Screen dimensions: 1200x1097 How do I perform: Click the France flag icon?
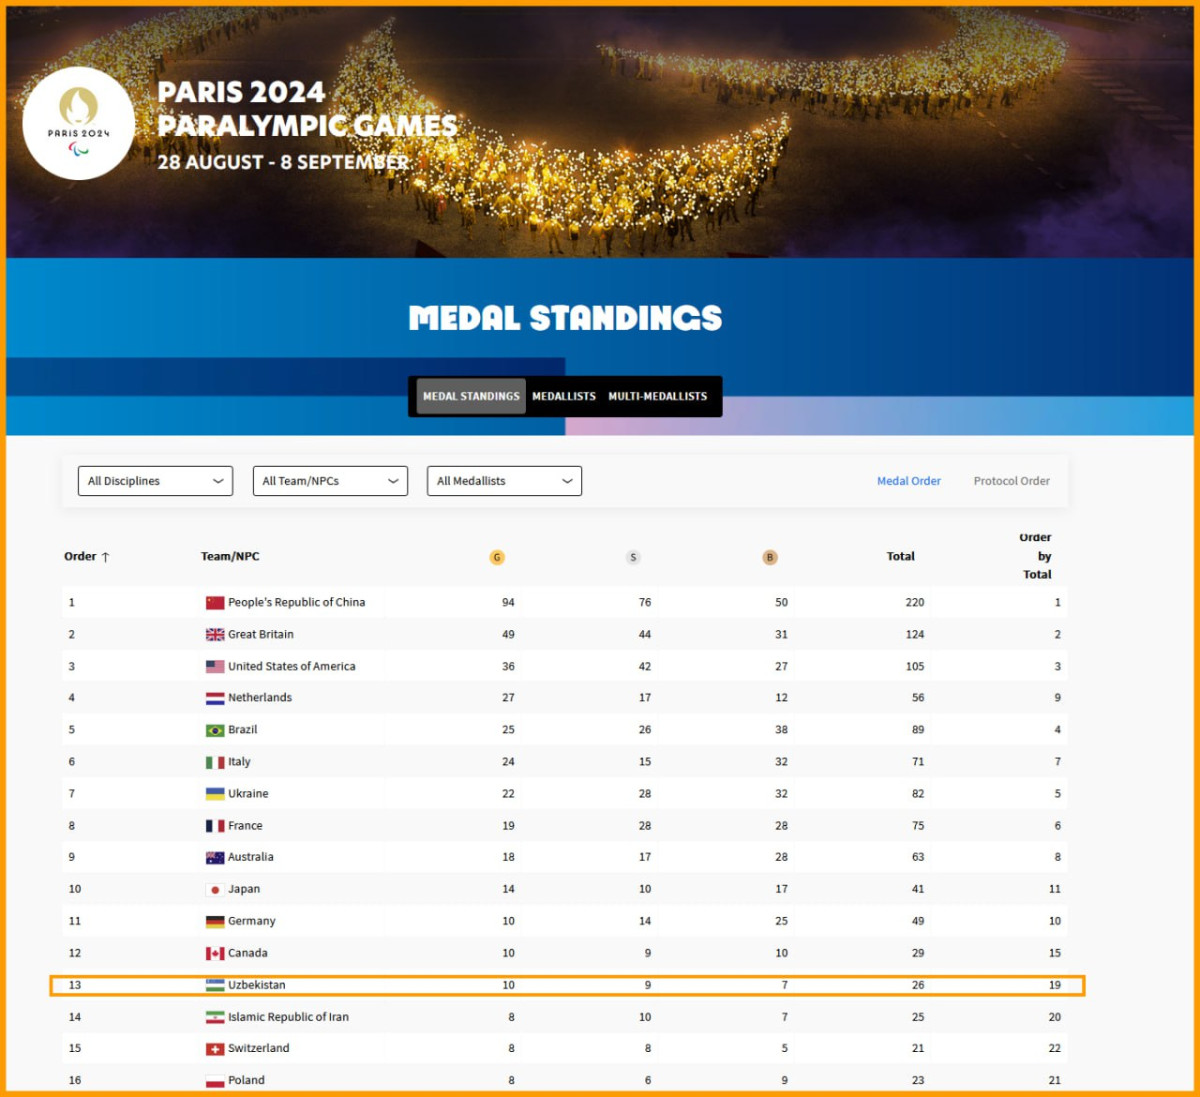click(x=215, y=826)
